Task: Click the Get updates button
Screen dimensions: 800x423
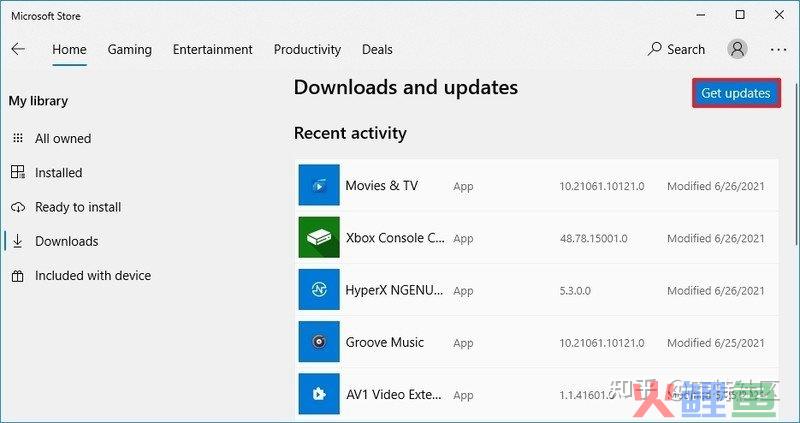Action: 736,93
